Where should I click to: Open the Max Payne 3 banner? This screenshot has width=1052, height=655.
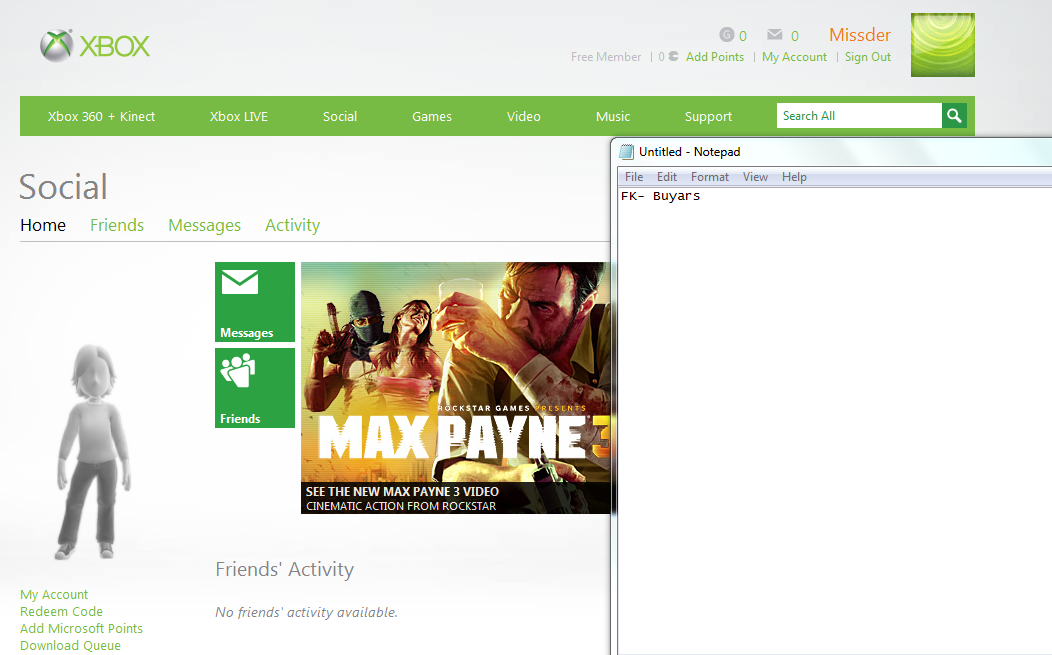pos(456,388)
